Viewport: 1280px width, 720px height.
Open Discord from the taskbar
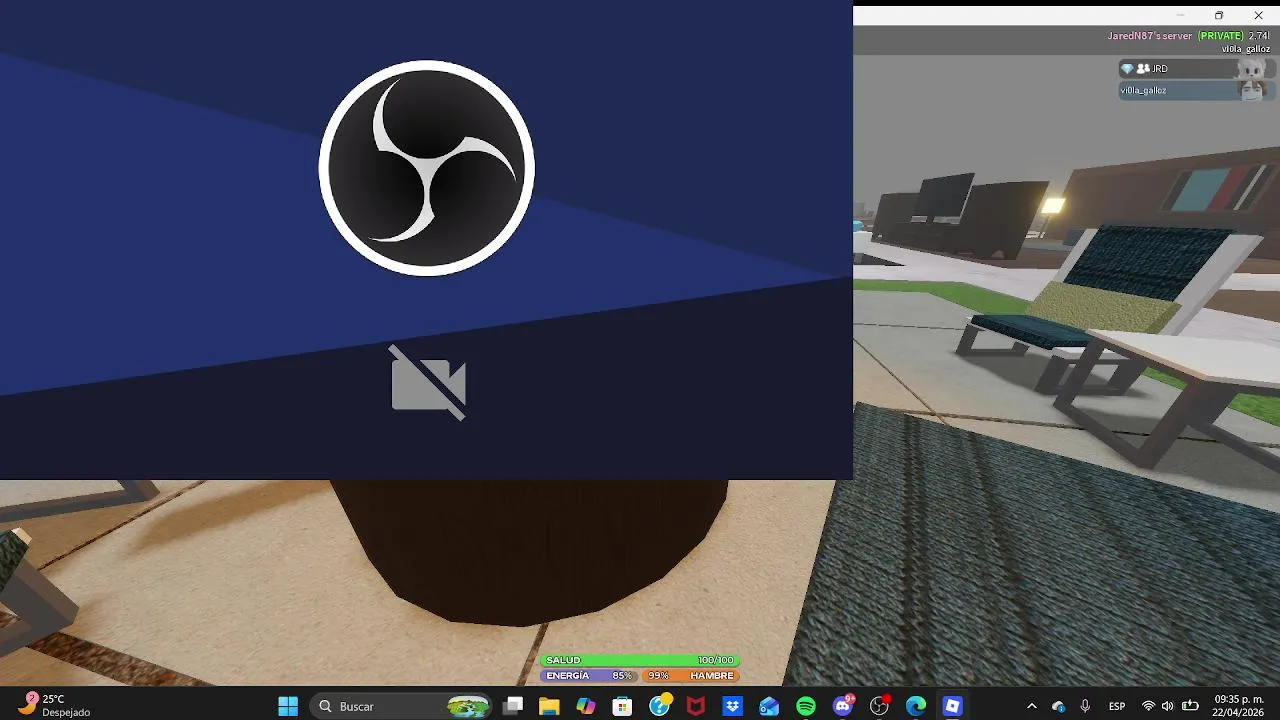[x=843, y=706]
